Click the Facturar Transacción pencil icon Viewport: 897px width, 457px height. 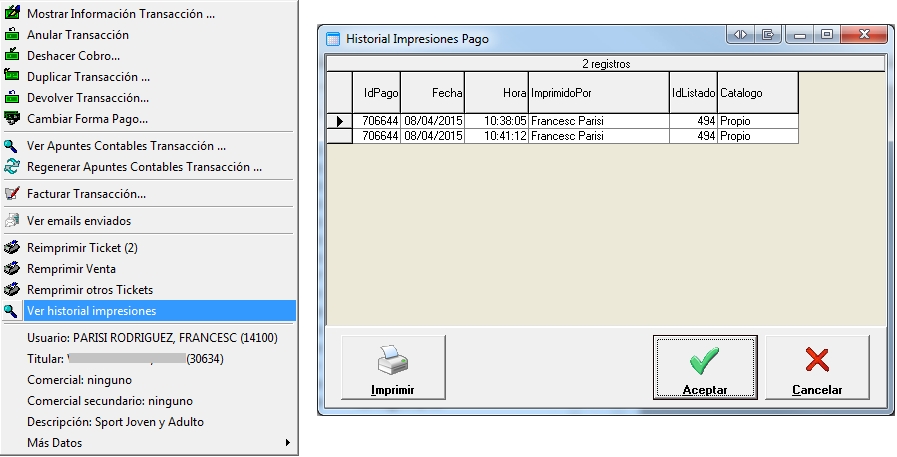12,193
